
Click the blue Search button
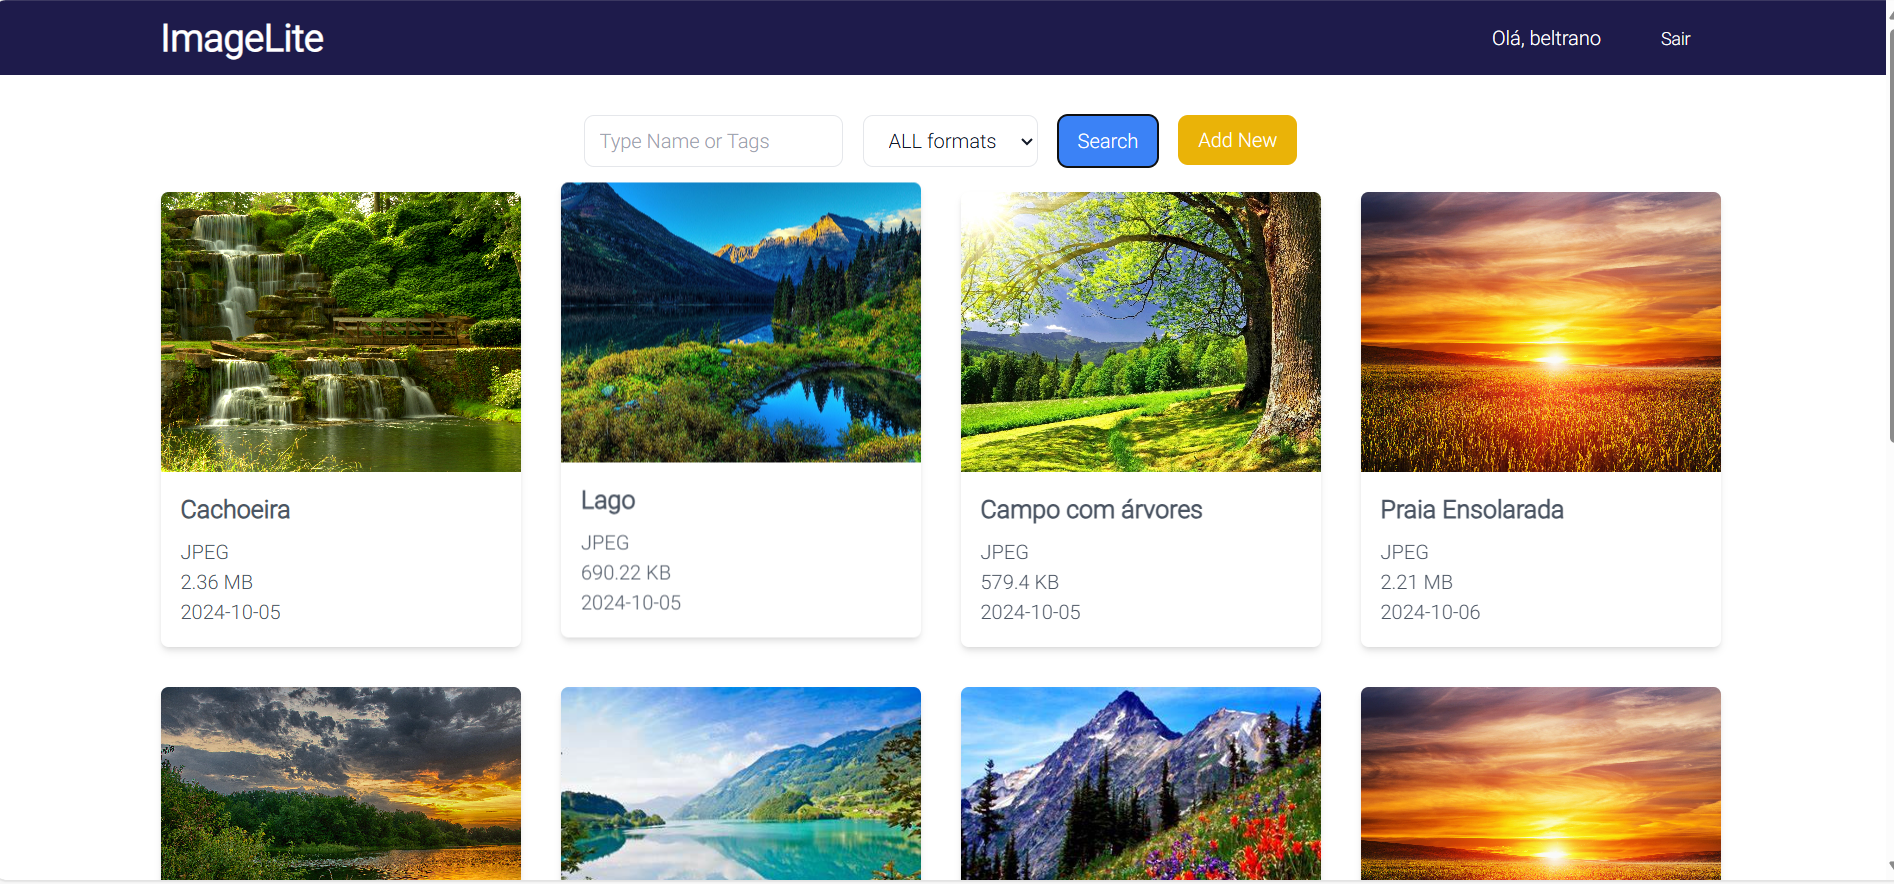pyautogui.click(x=1107, y=141)
